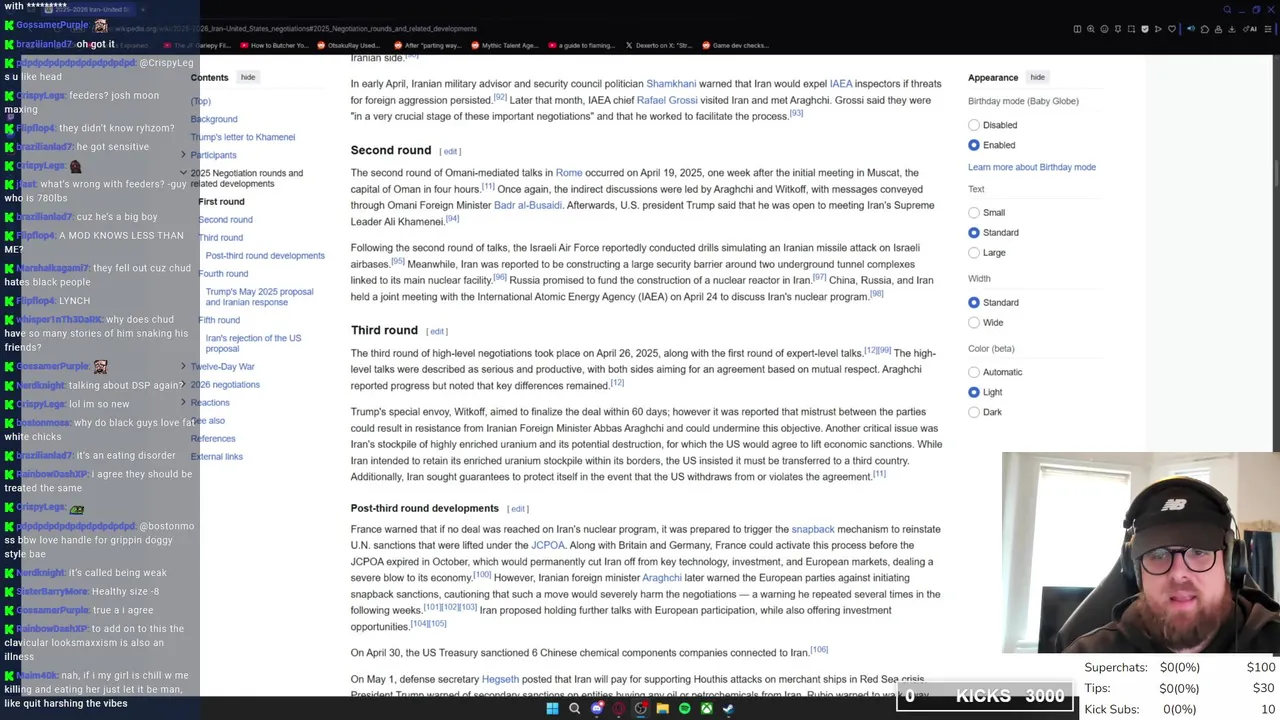
Task: Edit Post-third round developments section
Action: point(518,509)
